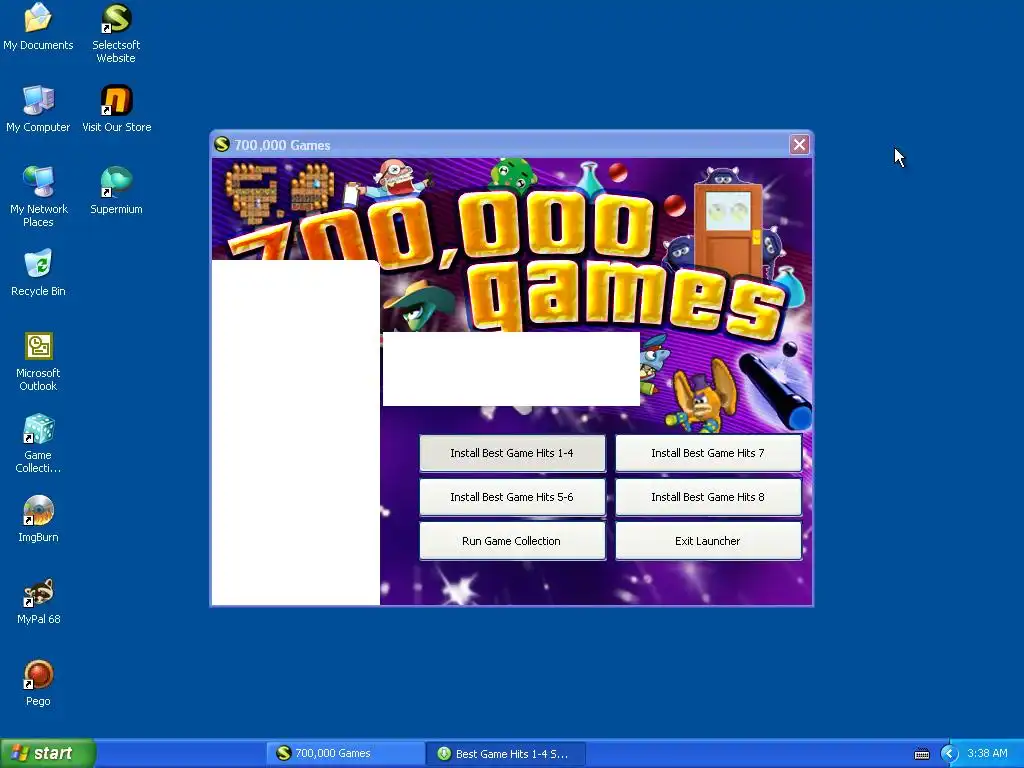
Task: Click the 3:38 AM system clock
Action: pyautogui.click(x=987, y=754)
